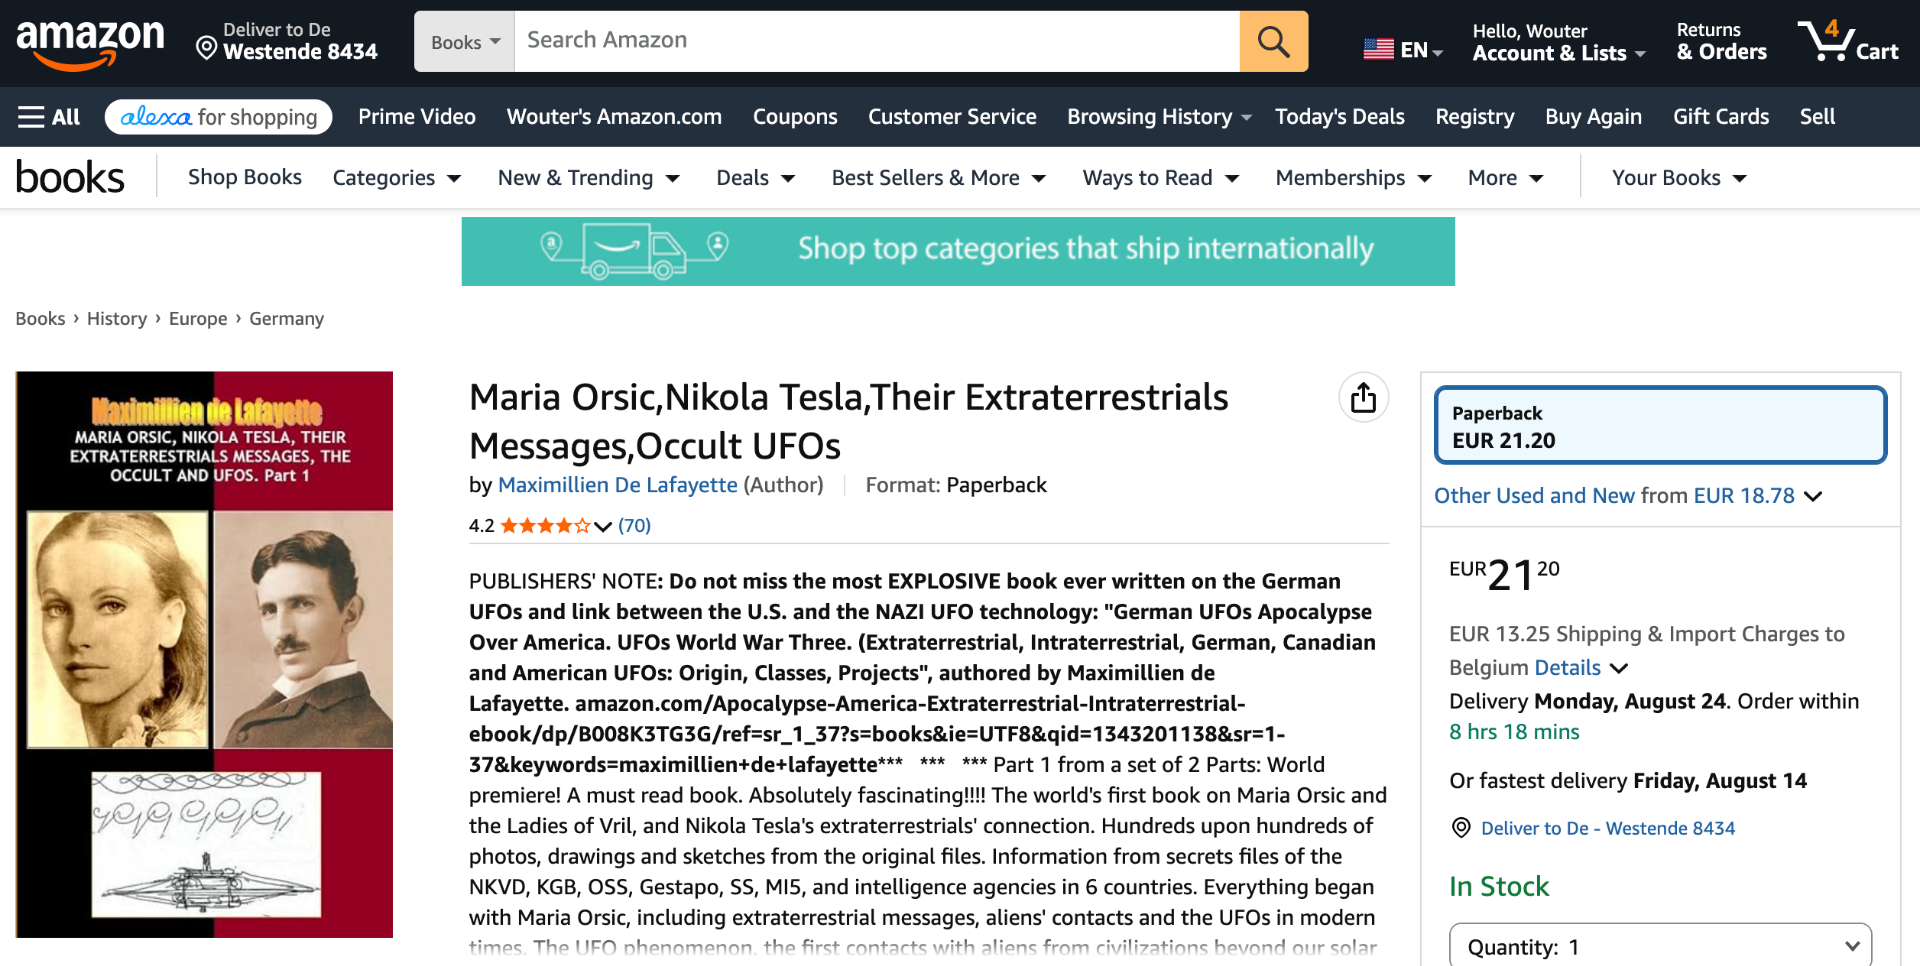Click the books section logo
This screenshot has width=1920, height=966.
pyautogui.click(x=70, y=178)
